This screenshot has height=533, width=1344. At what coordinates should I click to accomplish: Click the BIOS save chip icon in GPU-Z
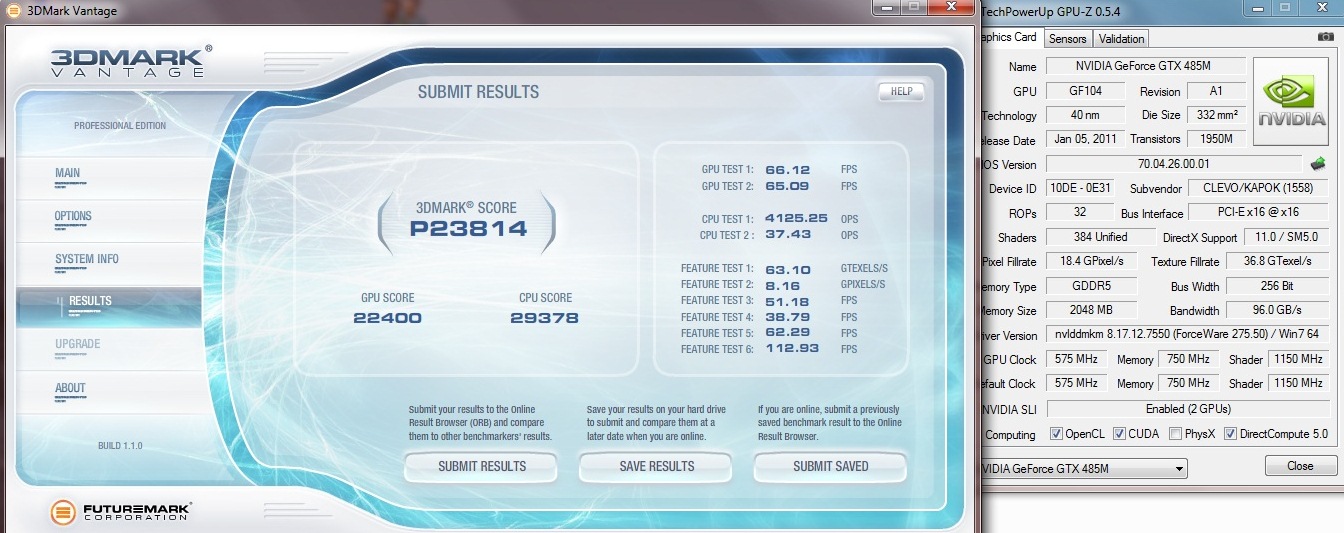tap(1318, 163)
